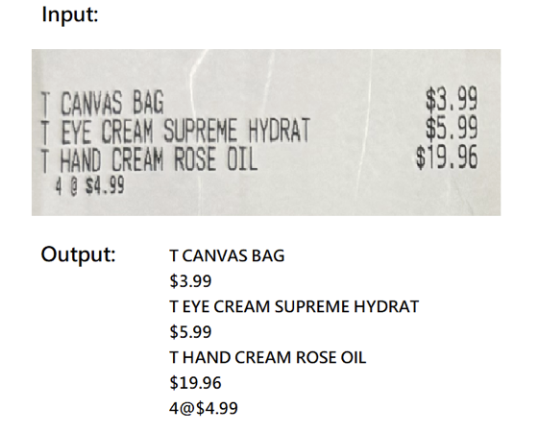Select the output text line "4@$4.99"
The width and height of the screenshot is (538, 426).
pos(203,408)
